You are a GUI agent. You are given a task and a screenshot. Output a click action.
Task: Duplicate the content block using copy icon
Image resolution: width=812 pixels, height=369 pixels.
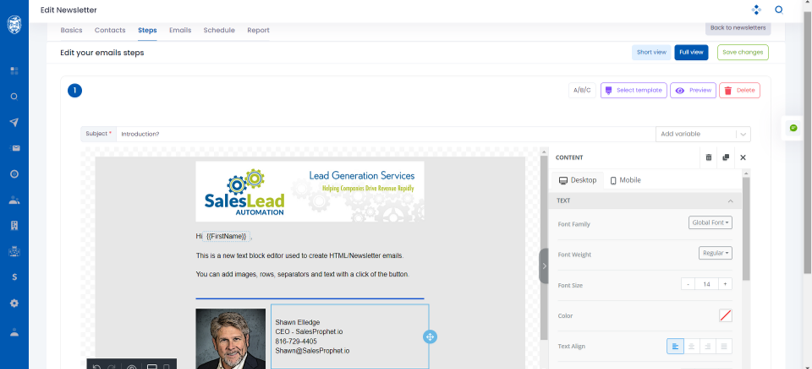pos(726,157)
